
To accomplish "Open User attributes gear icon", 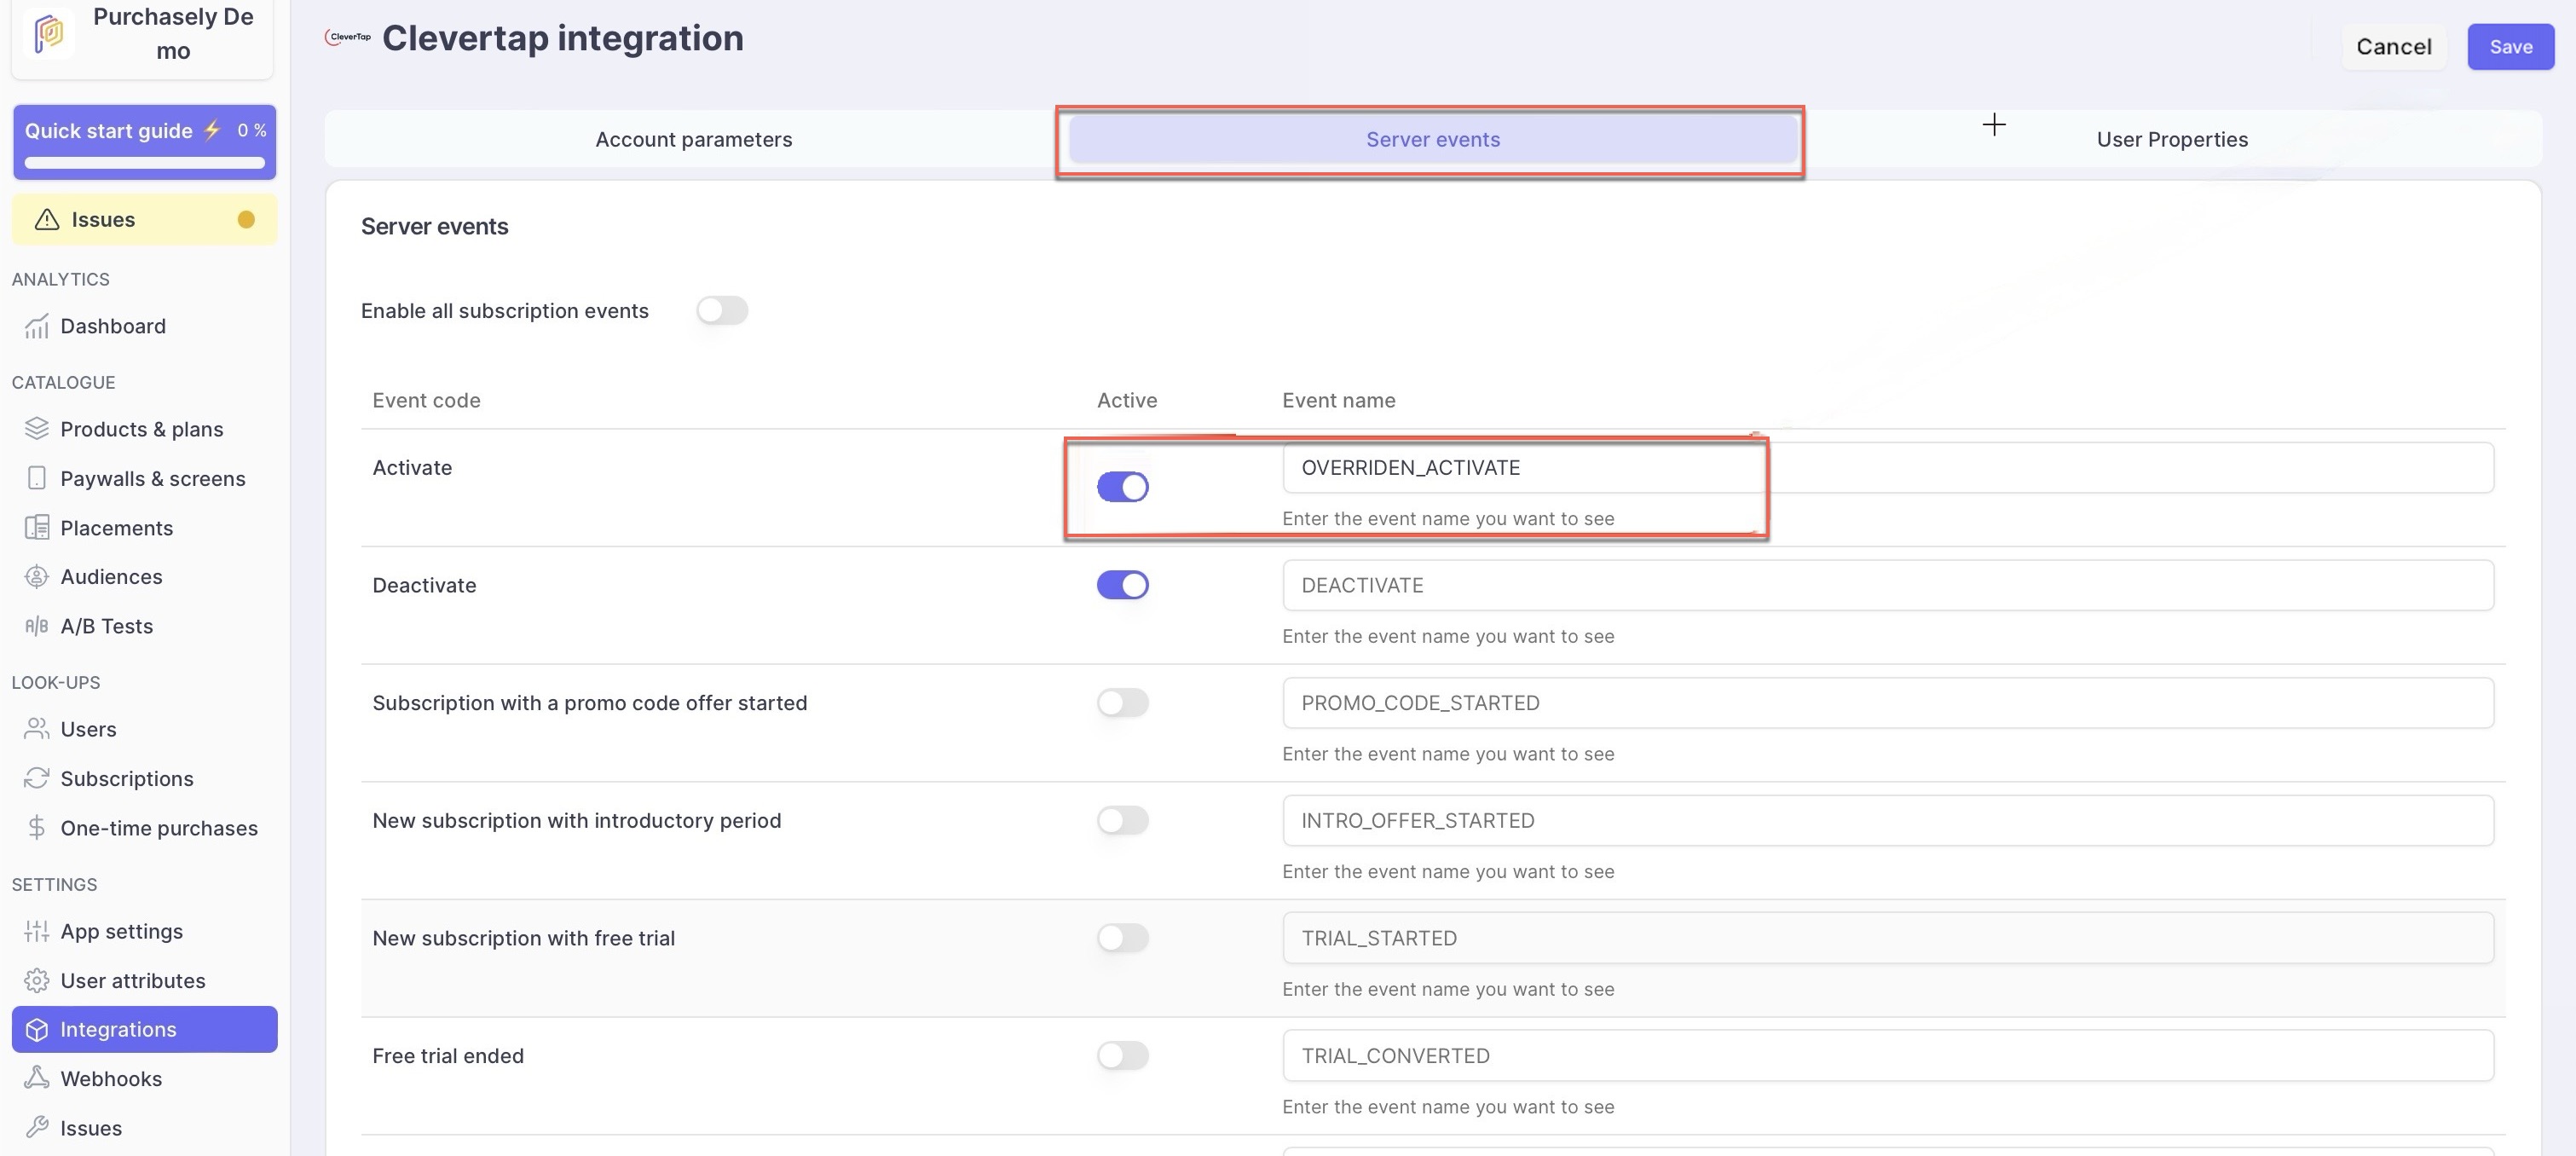I will 37,980.
